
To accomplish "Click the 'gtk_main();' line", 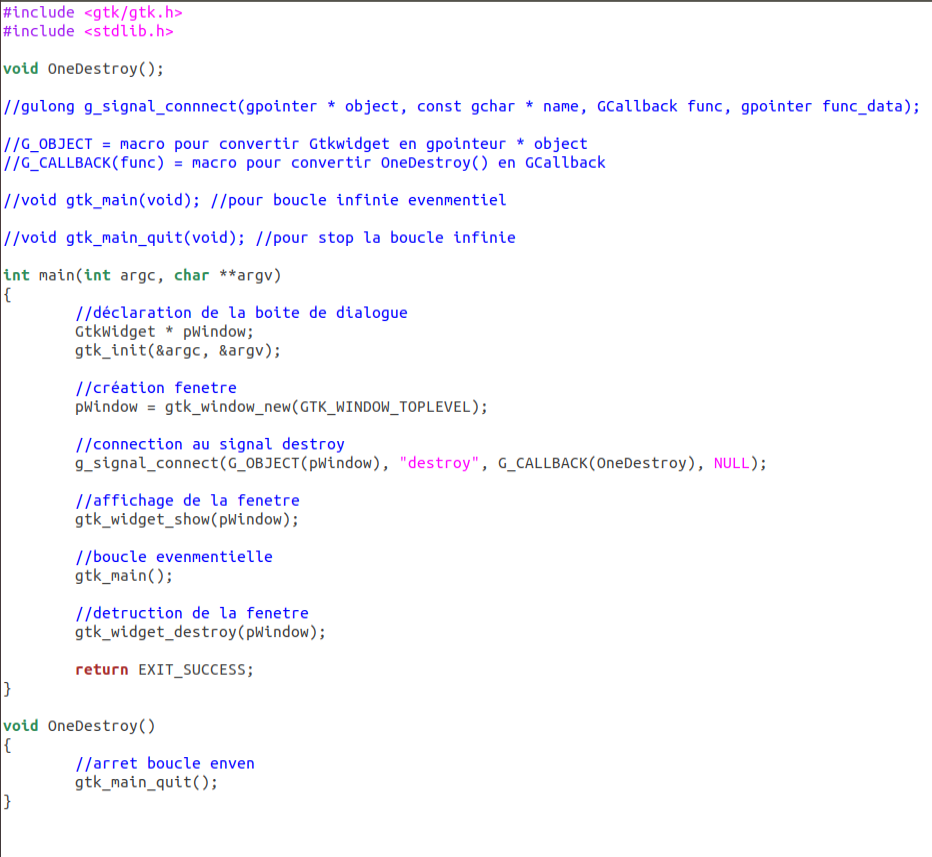I will (124, 576).
